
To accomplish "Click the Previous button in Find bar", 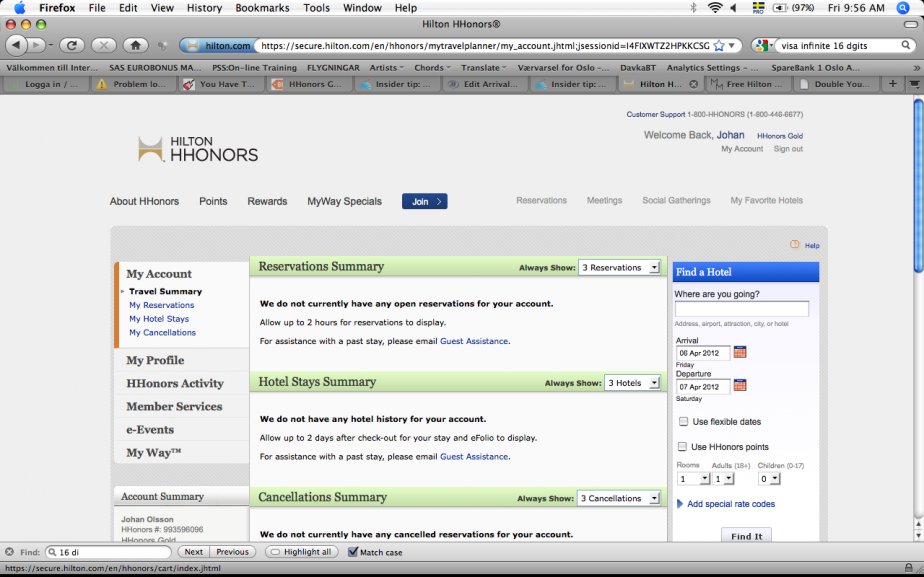I will 232,552.
